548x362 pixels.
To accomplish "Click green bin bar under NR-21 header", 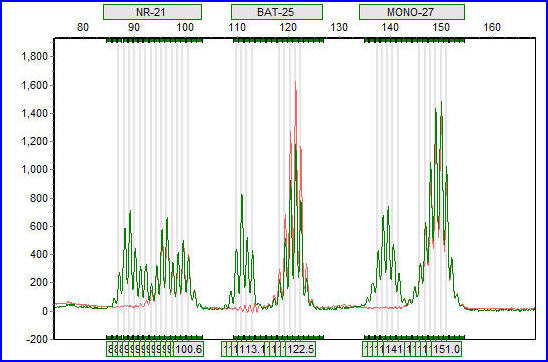I will click(x=154, y=41).
